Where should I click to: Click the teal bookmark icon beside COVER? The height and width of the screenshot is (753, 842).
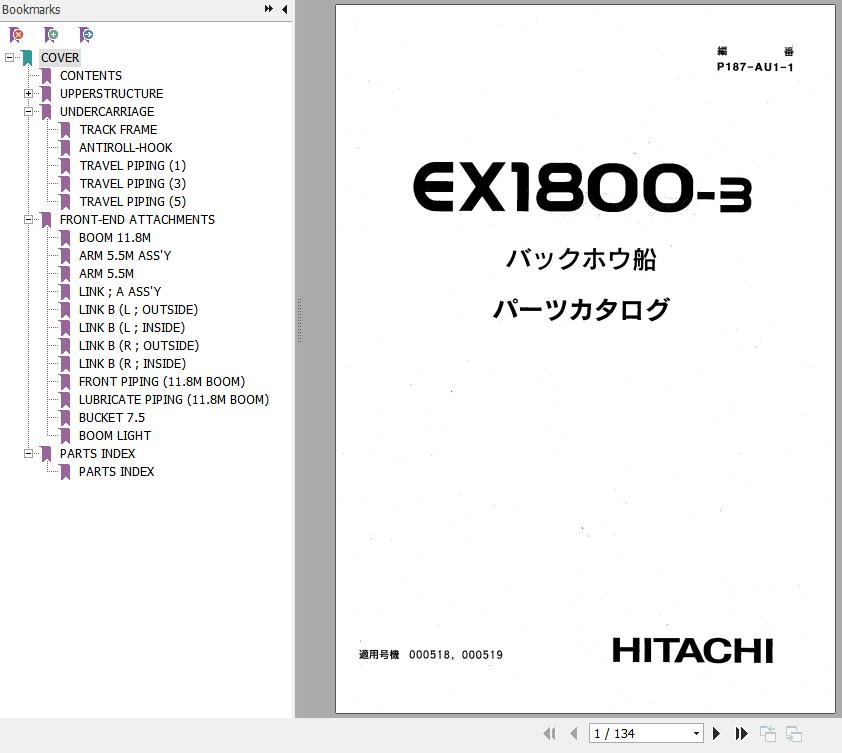pyautogui.click(x=27, y=58)
